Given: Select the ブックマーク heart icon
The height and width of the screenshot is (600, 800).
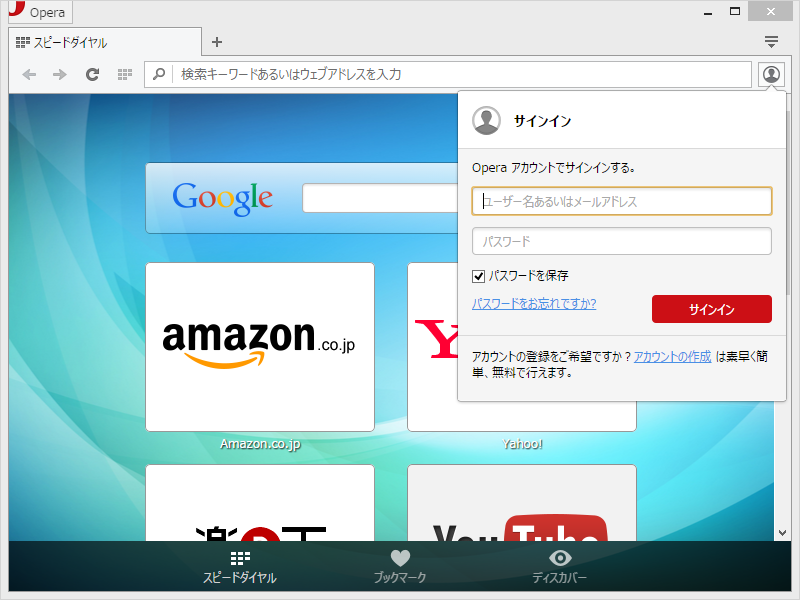Looking at the screenshot, I should coord(400,558).
